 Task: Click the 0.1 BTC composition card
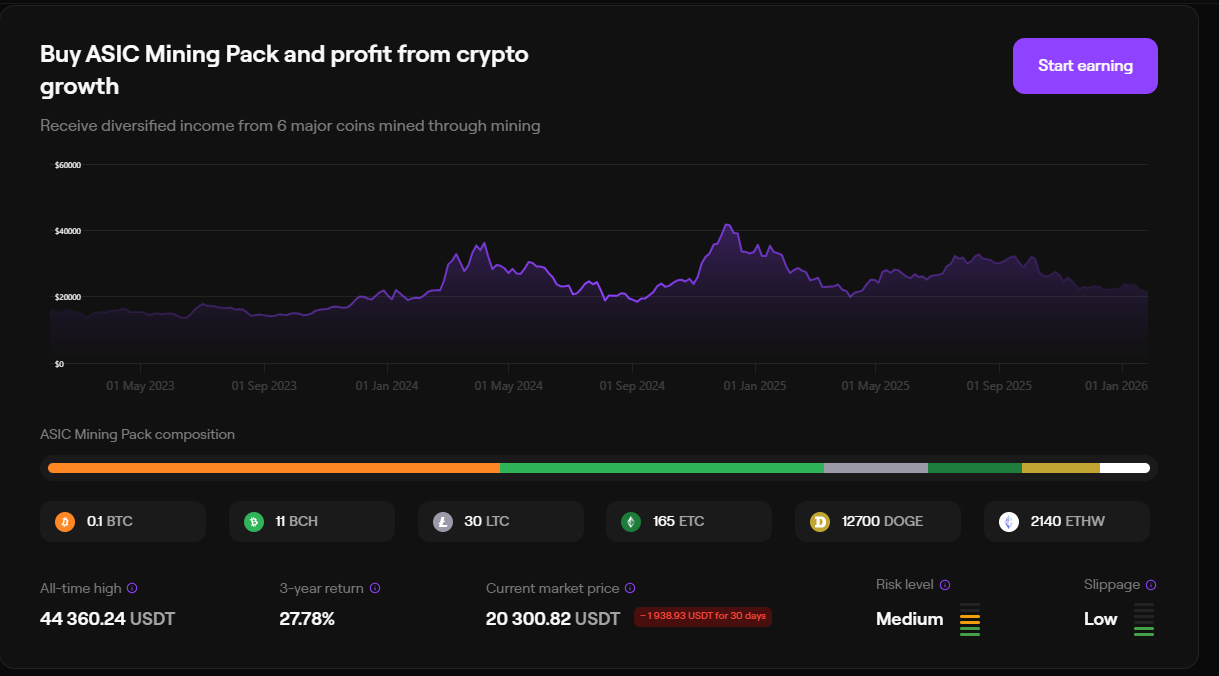click(x=123, y=521)
